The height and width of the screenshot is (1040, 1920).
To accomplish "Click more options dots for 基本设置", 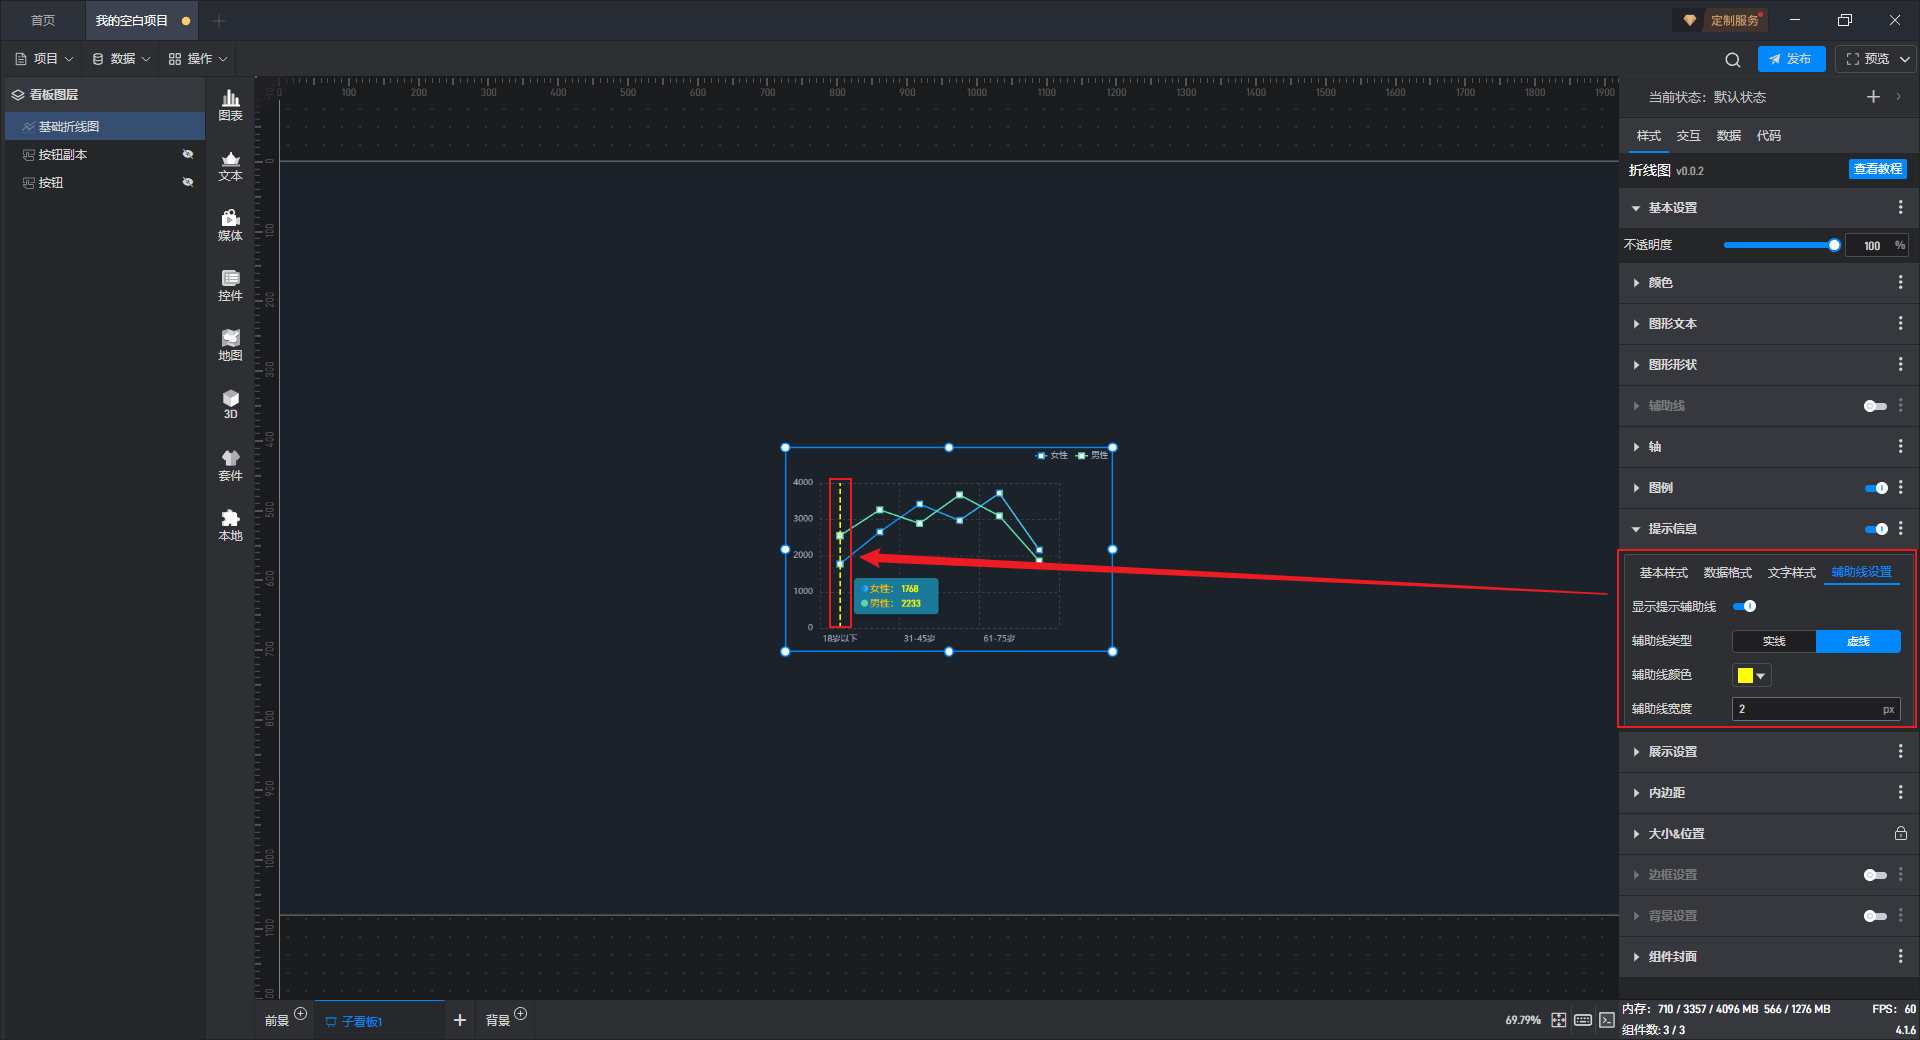I will click(1900, 207).
